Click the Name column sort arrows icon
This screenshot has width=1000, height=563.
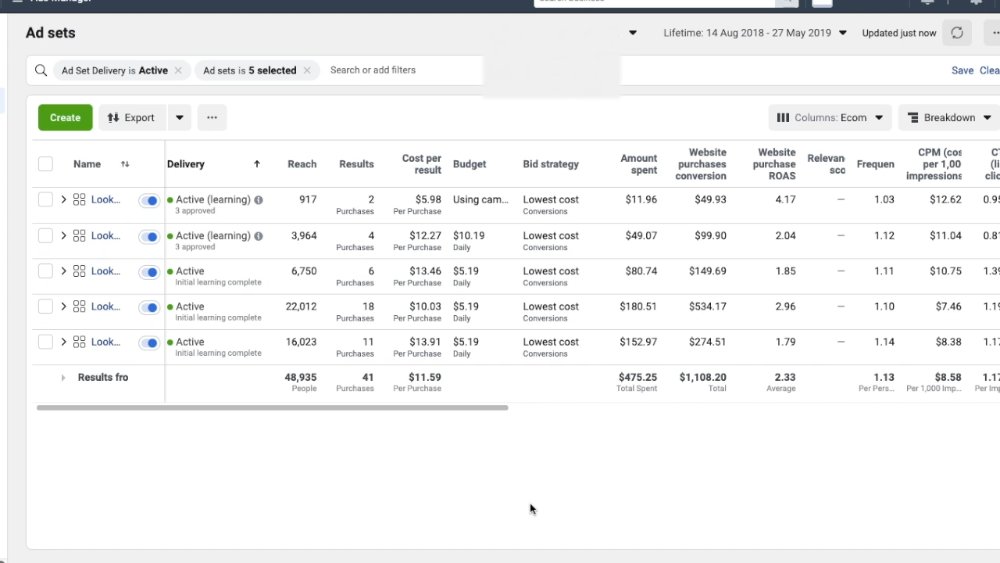(x=125, y=164)
